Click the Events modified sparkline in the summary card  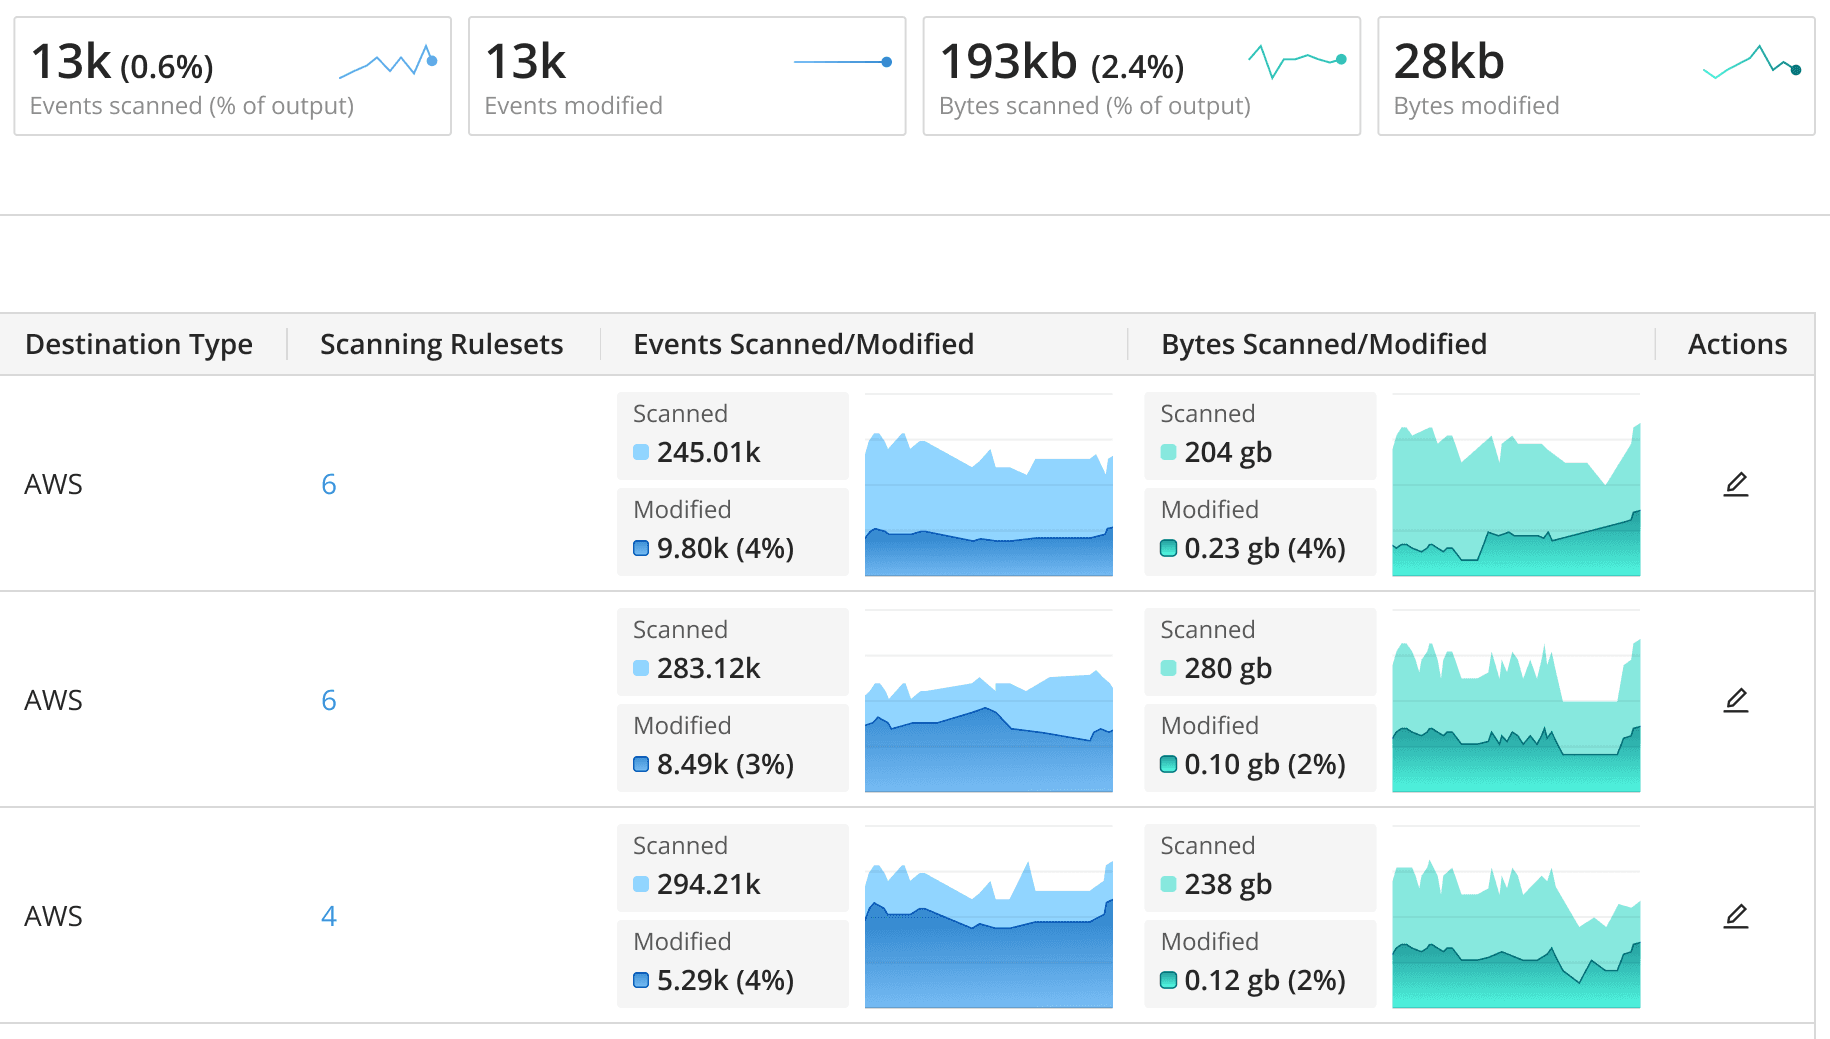[842, 62]
